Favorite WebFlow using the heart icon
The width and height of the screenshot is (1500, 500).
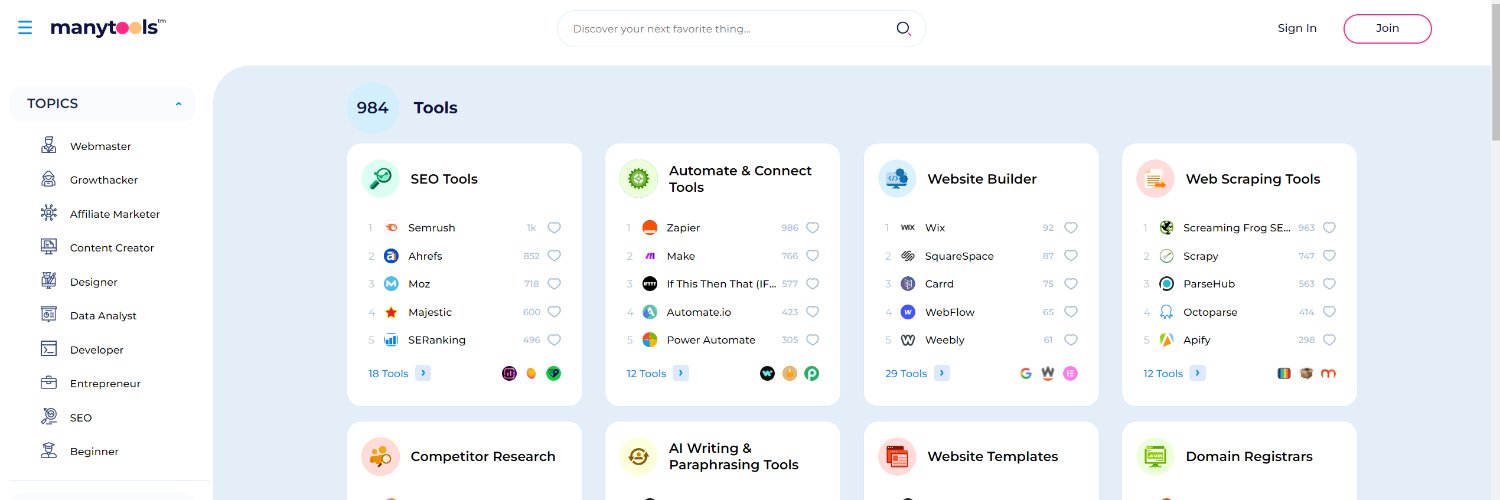pos(1071,312)
